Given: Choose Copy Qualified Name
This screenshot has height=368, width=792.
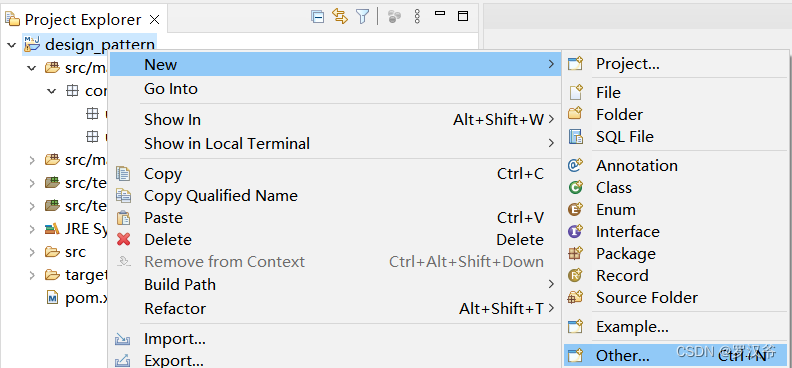Looking at the screenshot, I should (x=335, y=196).
